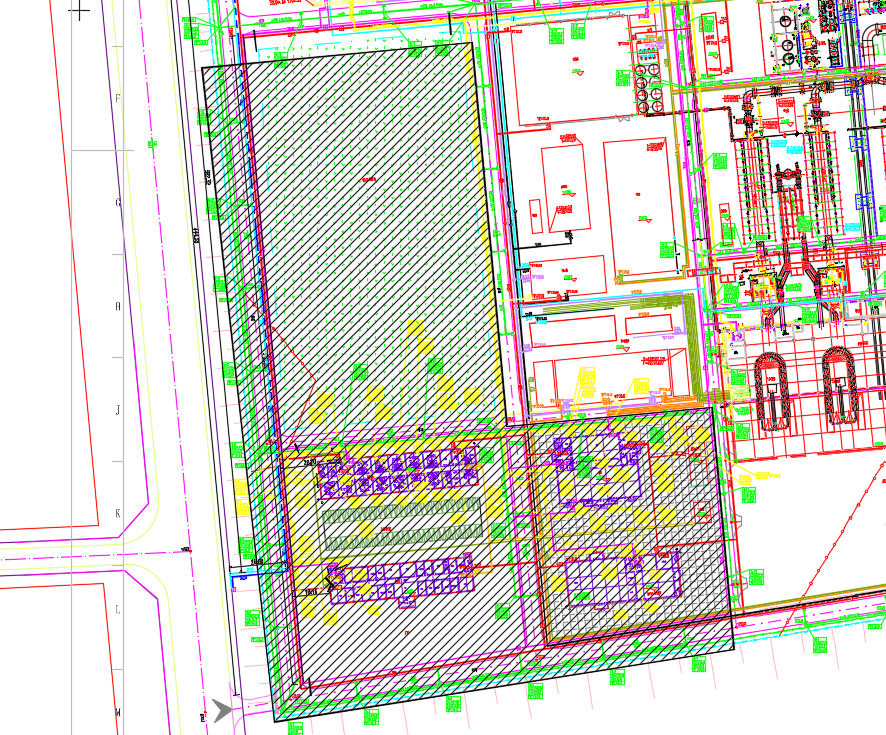Click grid row label J

tap(118, 410)
